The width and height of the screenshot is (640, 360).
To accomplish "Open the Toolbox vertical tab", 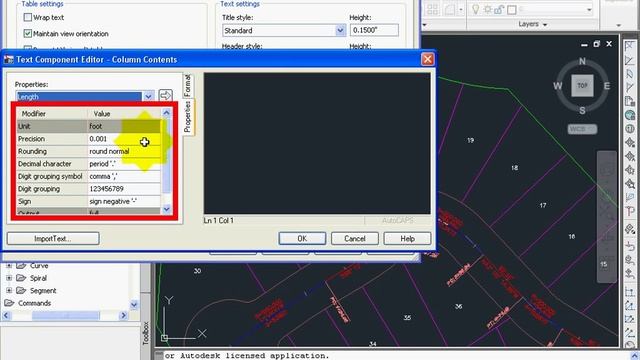I will click(x=146, y=333).
